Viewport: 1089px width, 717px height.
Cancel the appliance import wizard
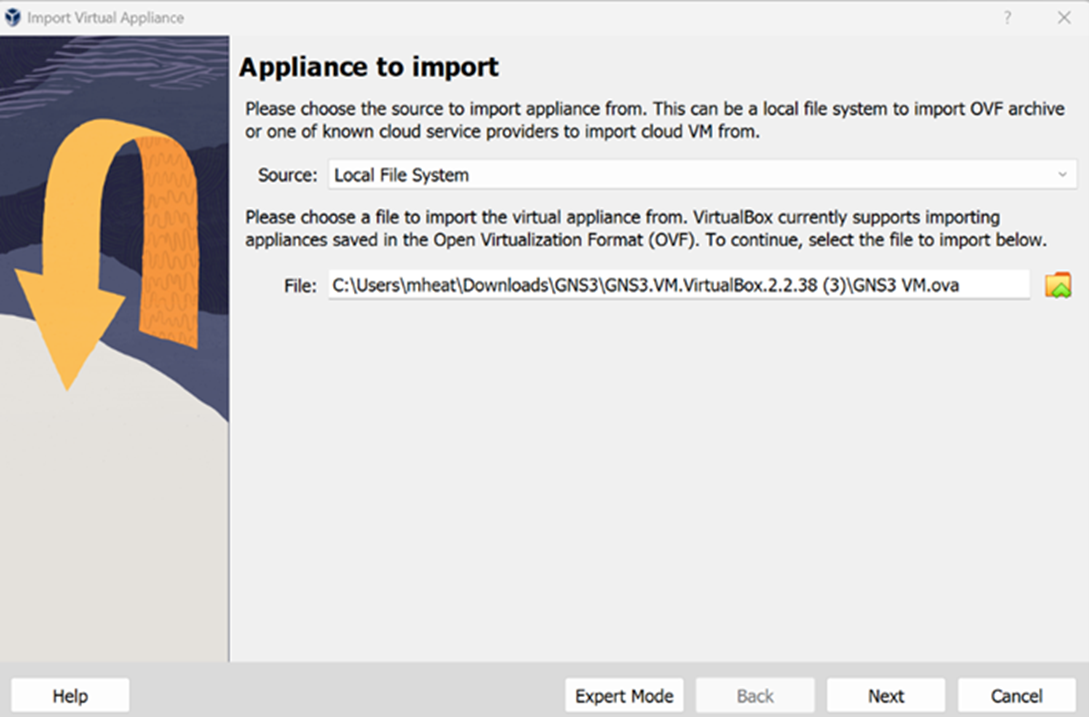(x=1017, y=695)
